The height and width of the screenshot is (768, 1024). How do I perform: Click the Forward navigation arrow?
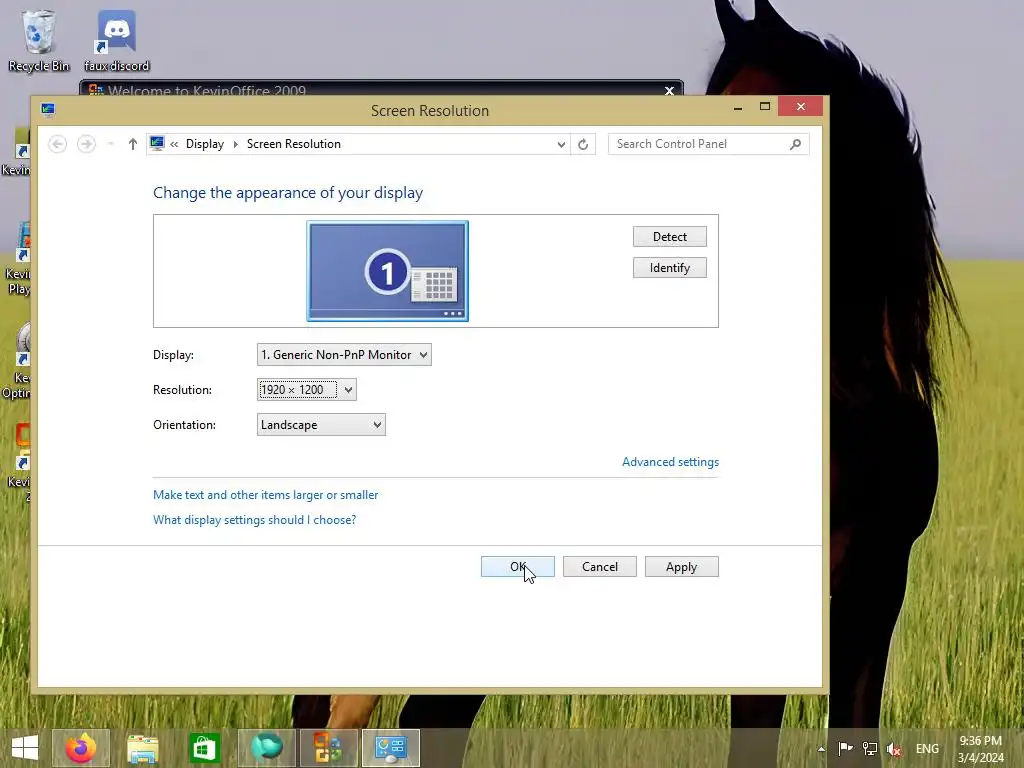[86, 144]
